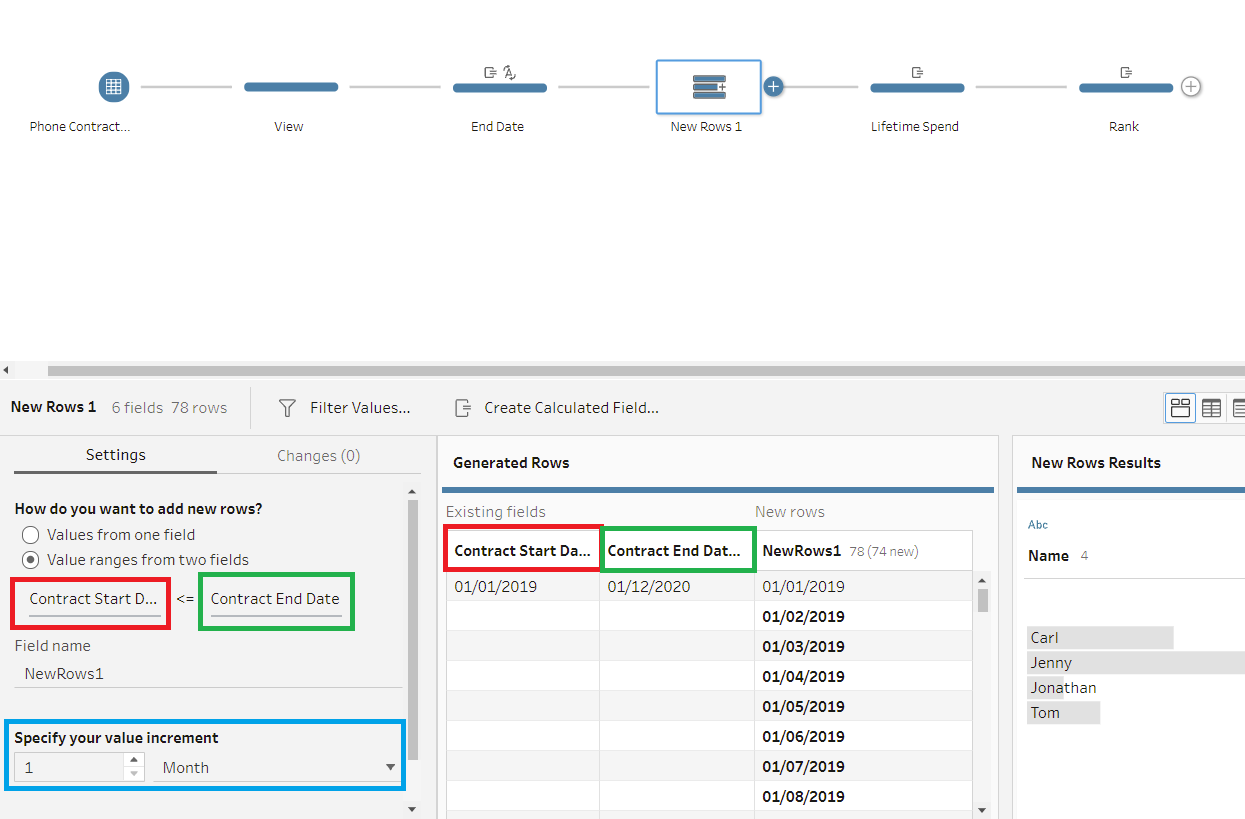The width and height of the screenshot is (1245, 819).
Task: Click the NewRows1 field name input
Action: (x=208, y=674)
